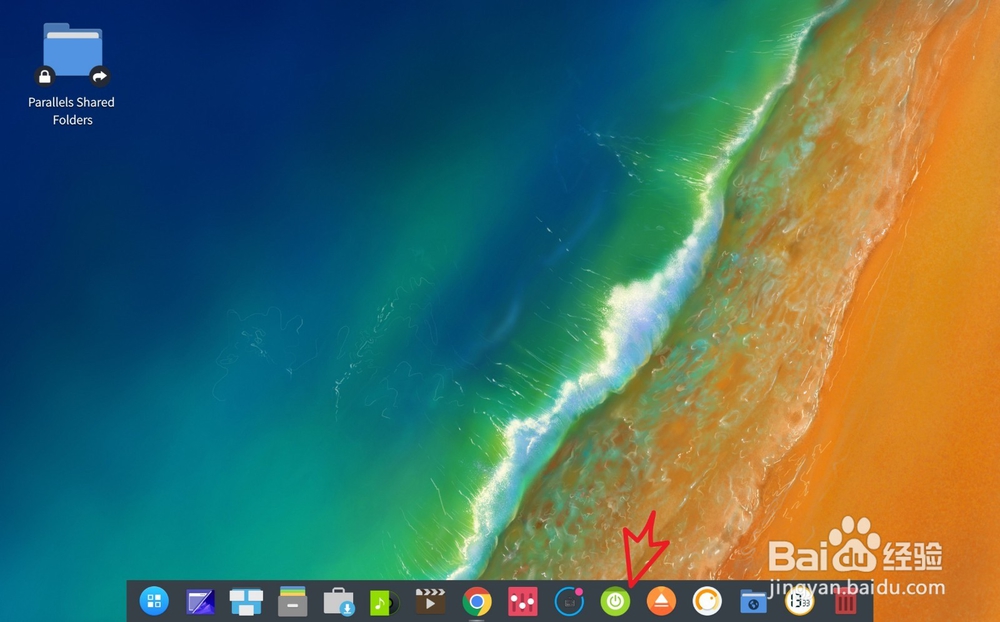The image size is (1000, 622).
Task: Open the File Manager from the dock
Action: coord(292,601)
